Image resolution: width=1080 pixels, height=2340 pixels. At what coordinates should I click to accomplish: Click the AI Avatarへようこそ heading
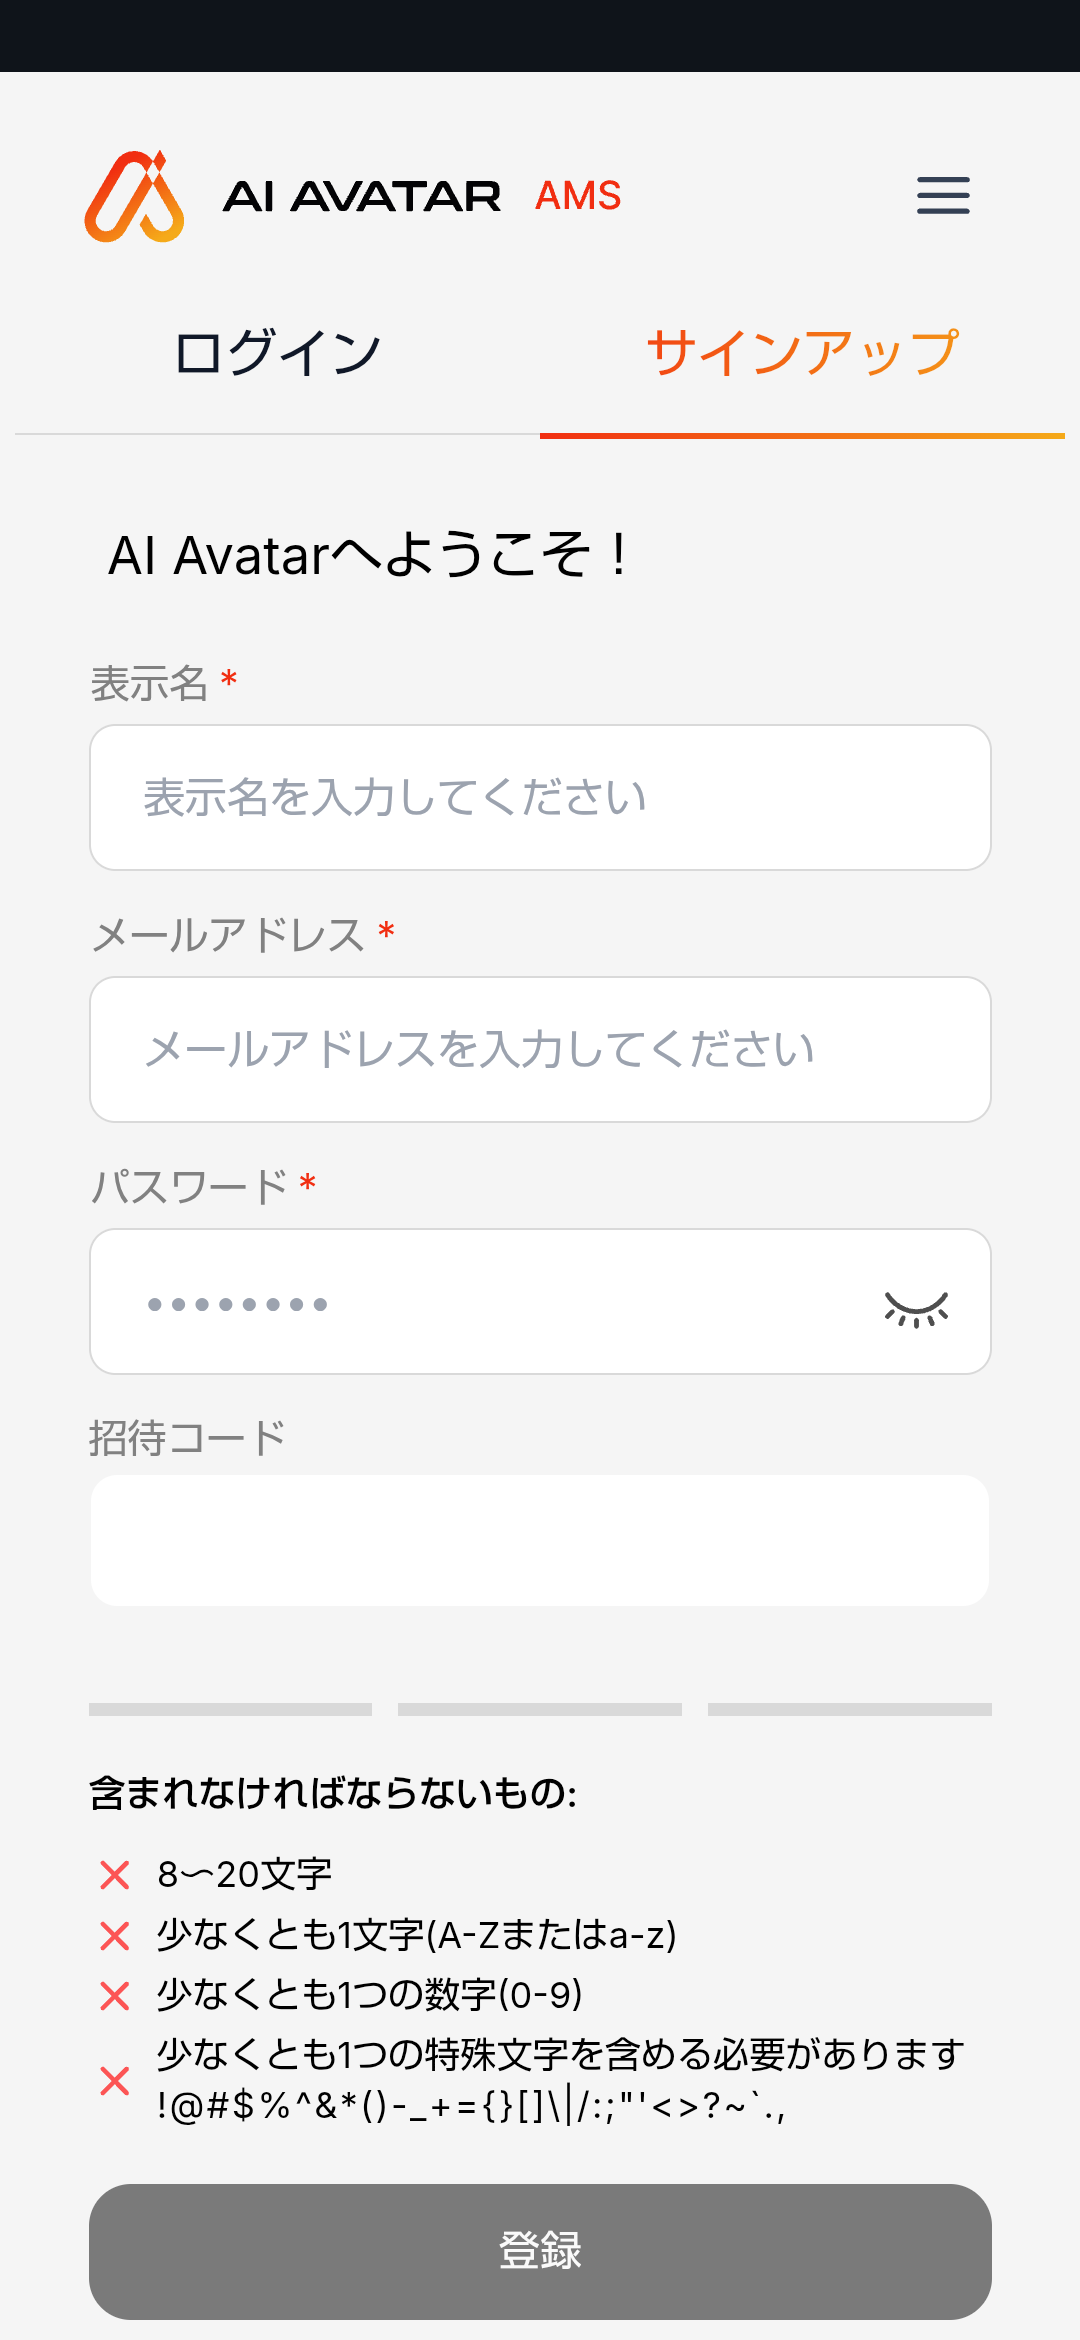(x=369, y=555)
